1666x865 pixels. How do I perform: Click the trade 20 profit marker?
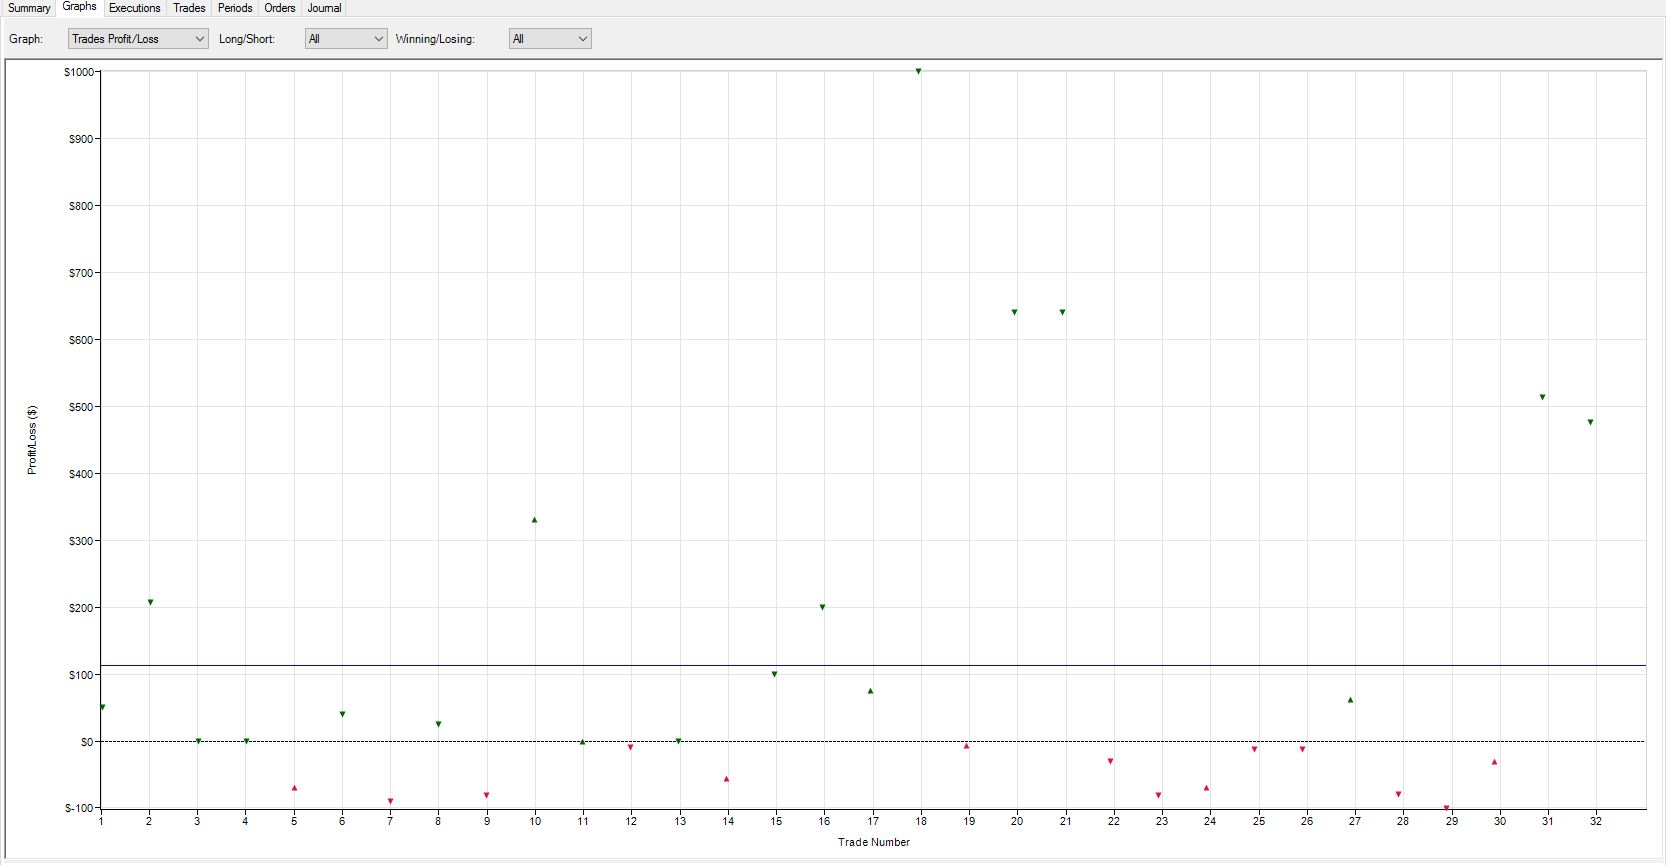1015,312
